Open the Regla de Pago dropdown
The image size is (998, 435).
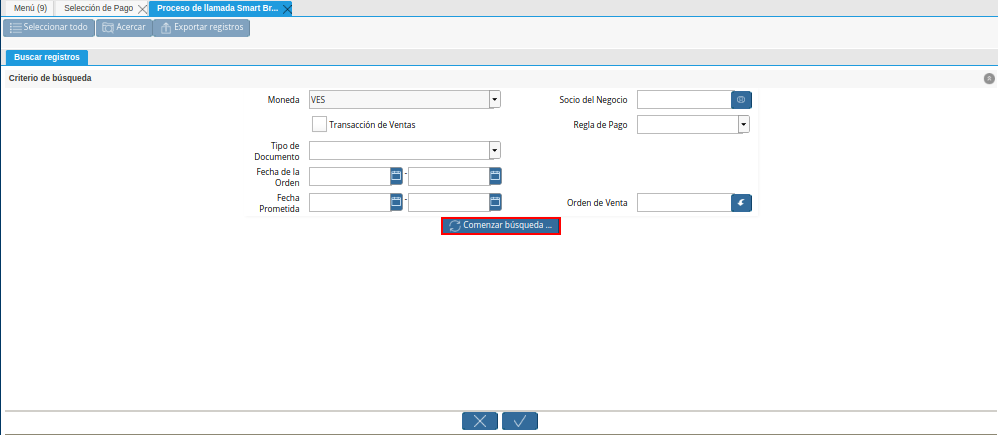pos(743,125)
